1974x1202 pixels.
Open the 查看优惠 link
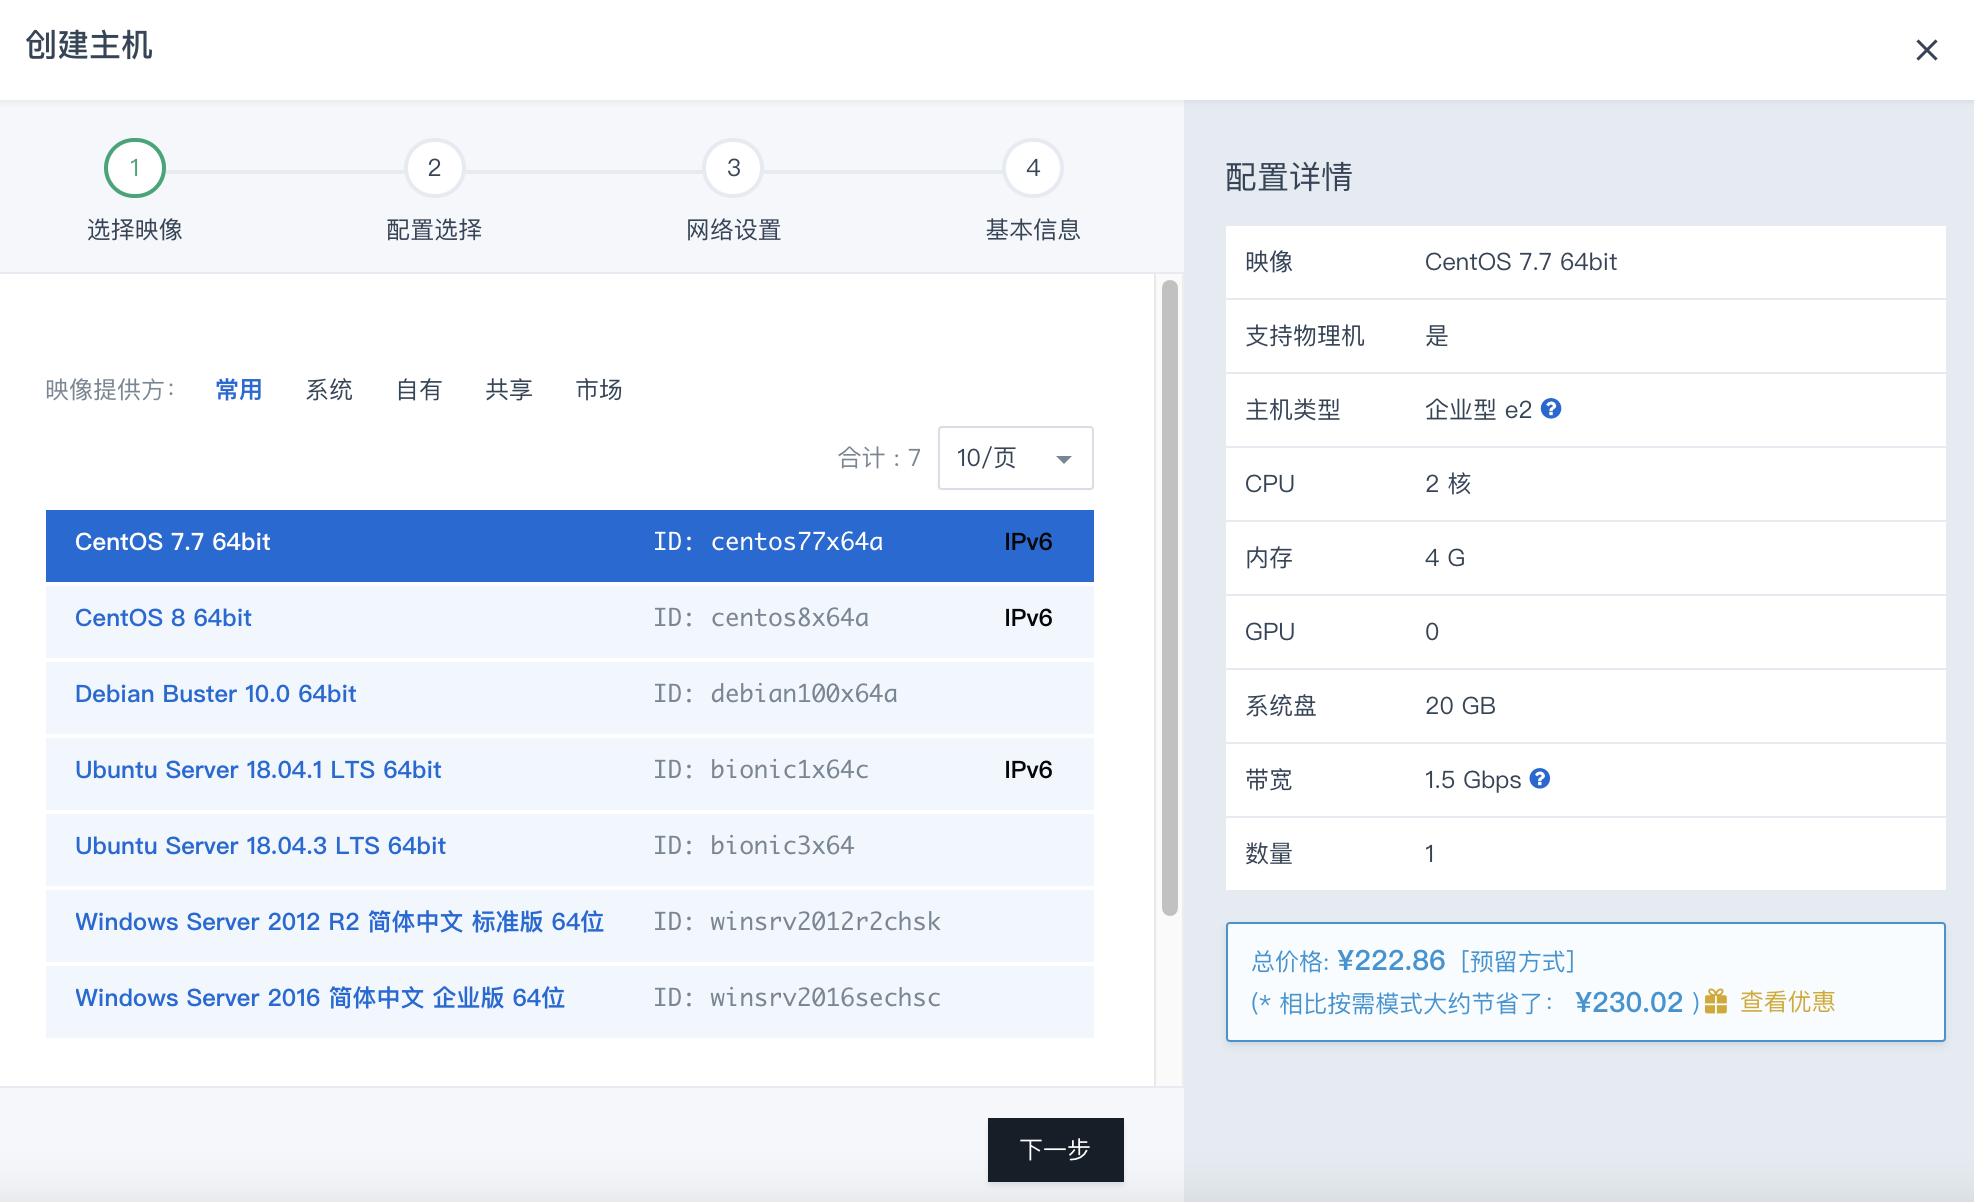(1787, 1001)
